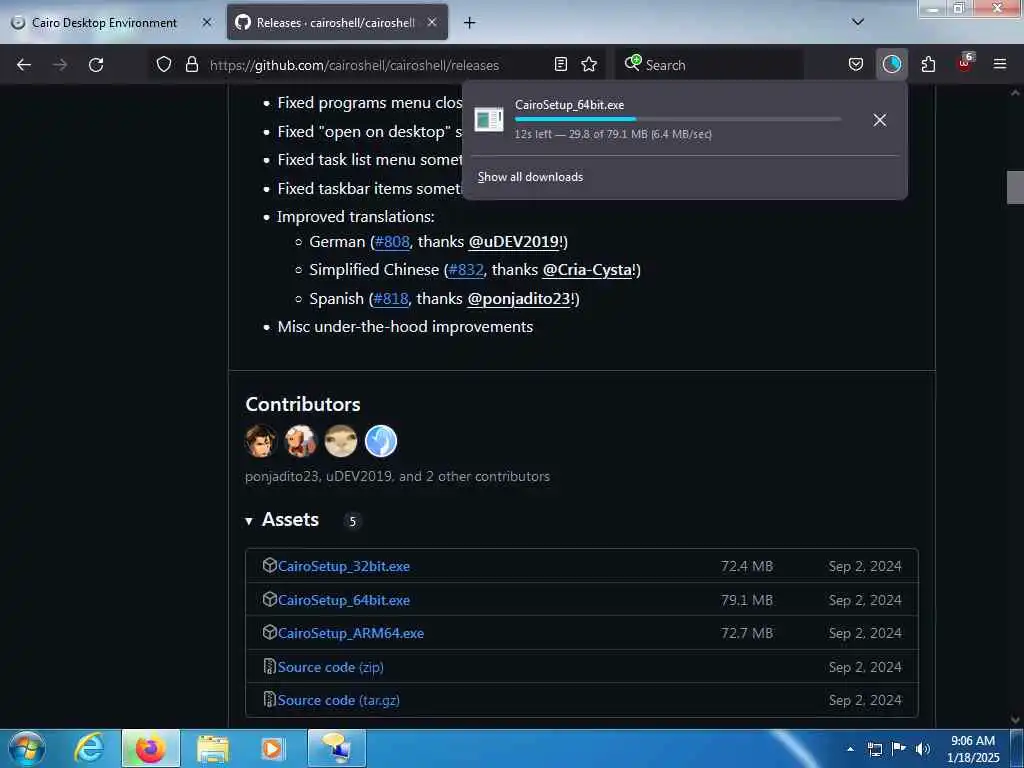Image resolution: width=1024 pixels, height=768 pixels.
Task: Open Windows Explorer folder taskbar icon
Action: pyautogui.click(x=213, y=748)
